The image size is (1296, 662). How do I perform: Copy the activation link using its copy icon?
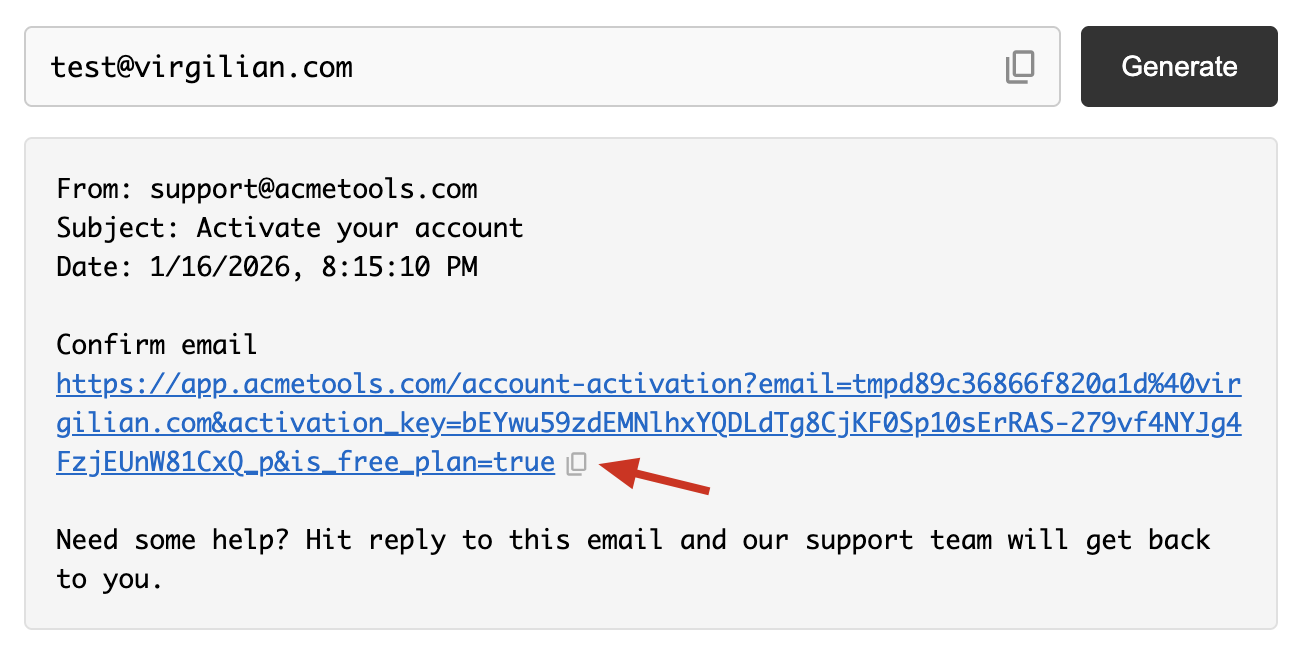tap(576, 463)
